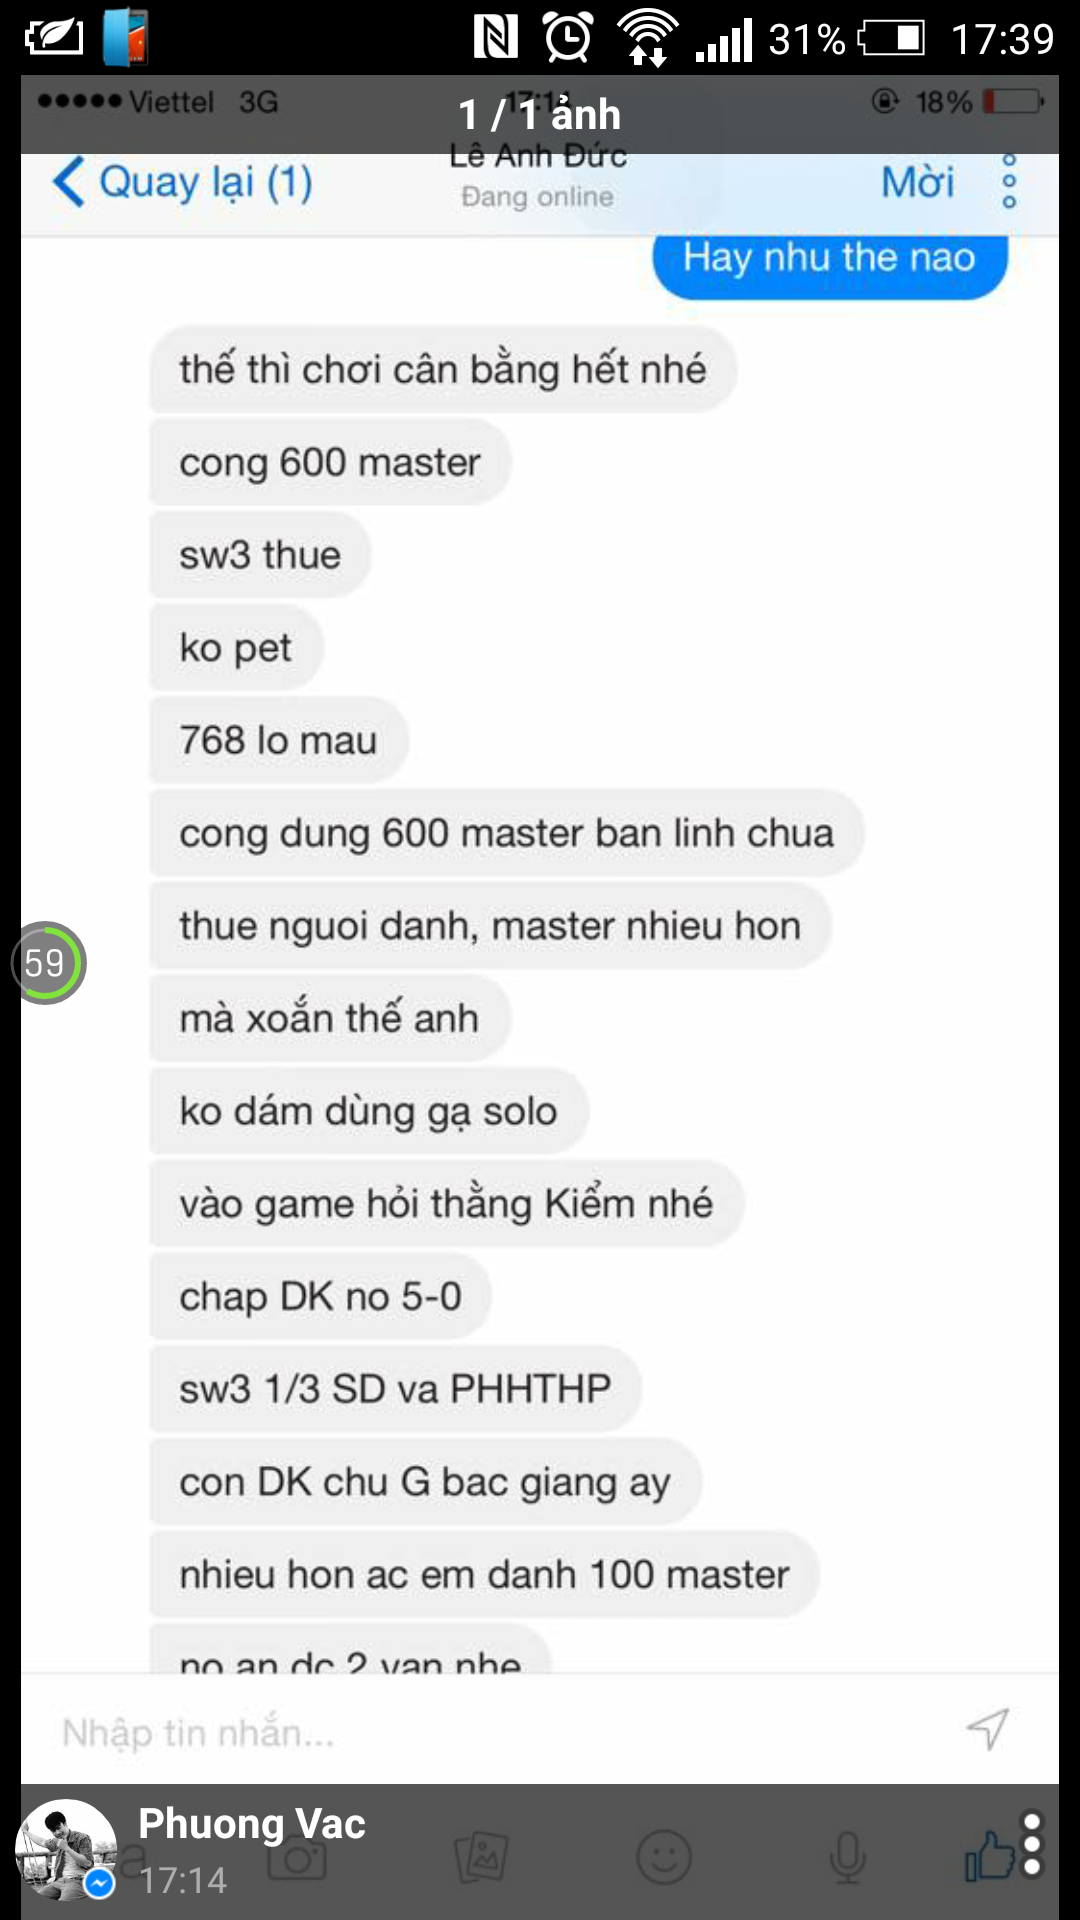Open the three-dot menu beside Mời

pos(1009,181)
